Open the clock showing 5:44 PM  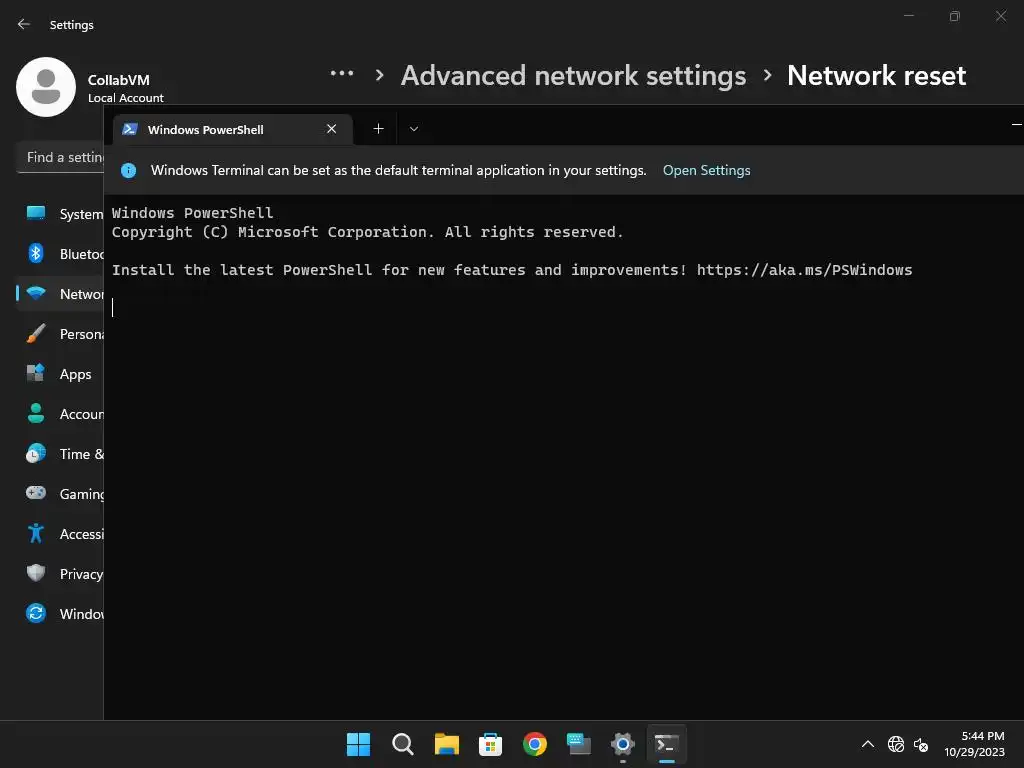pyautogui.click(x=974, y=744)
